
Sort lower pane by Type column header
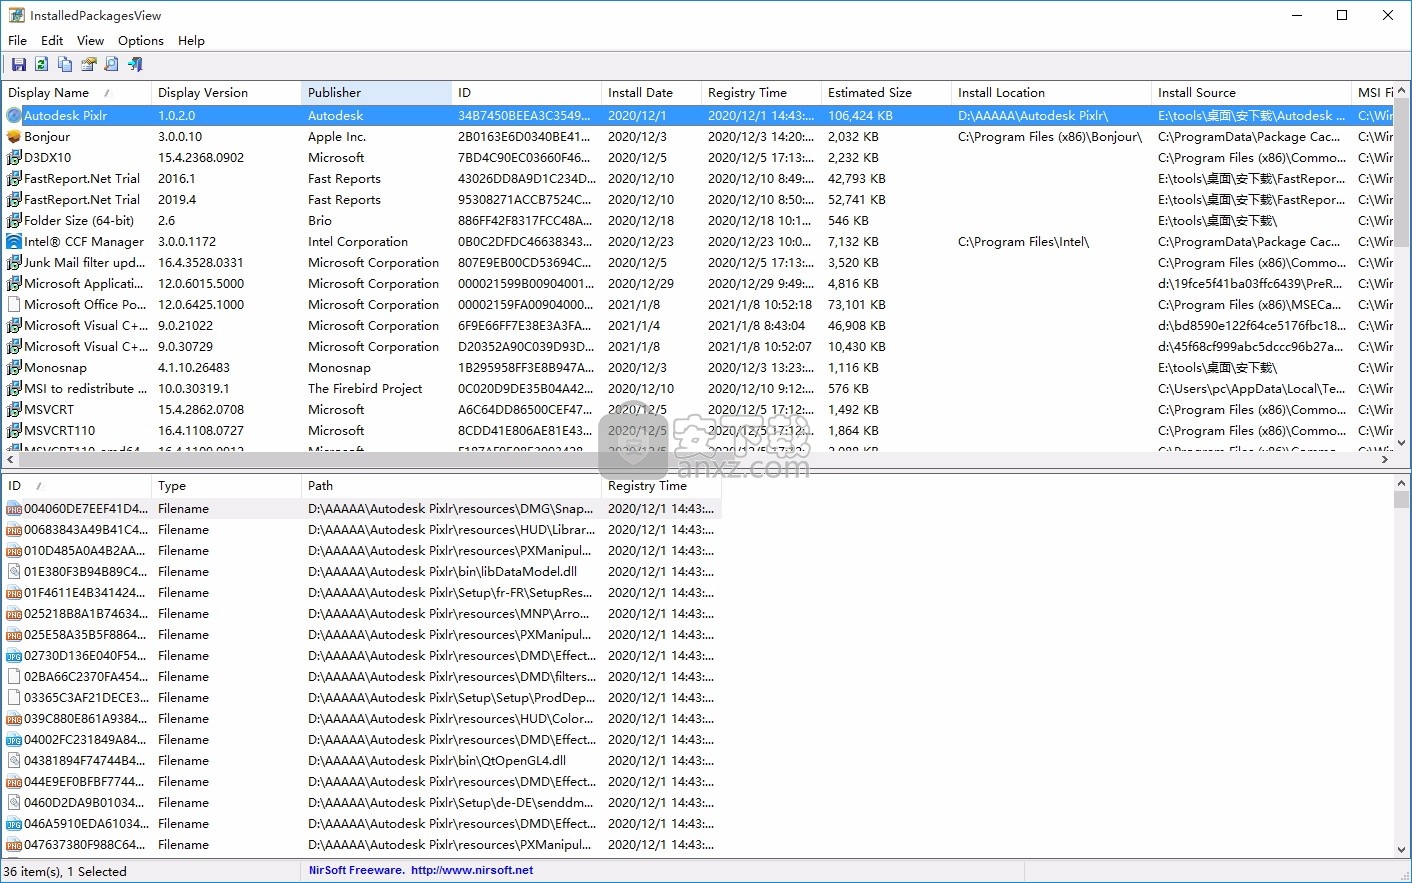tap(226, 486)
